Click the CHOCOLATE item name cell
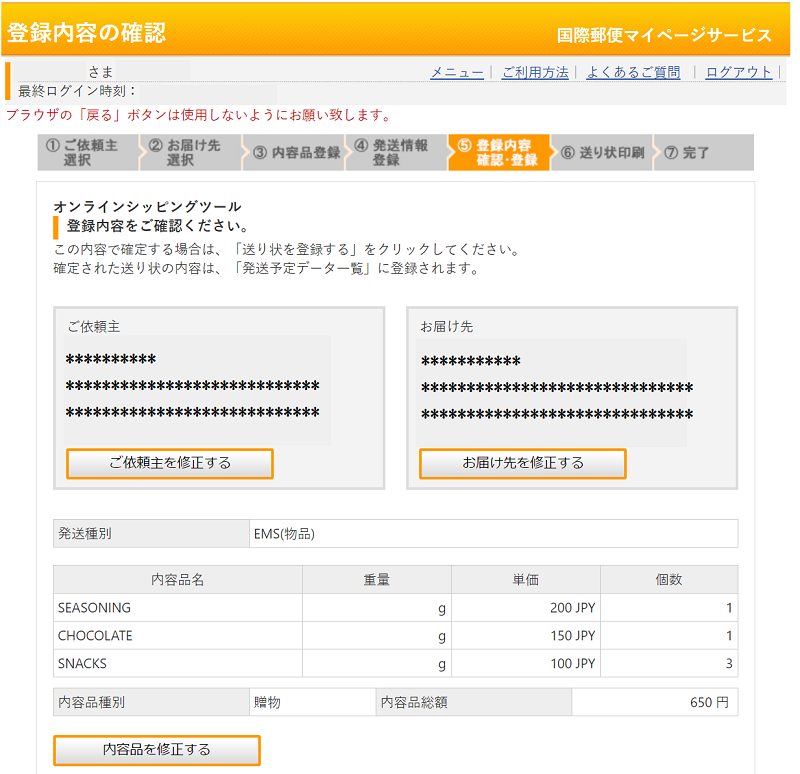 178,636
